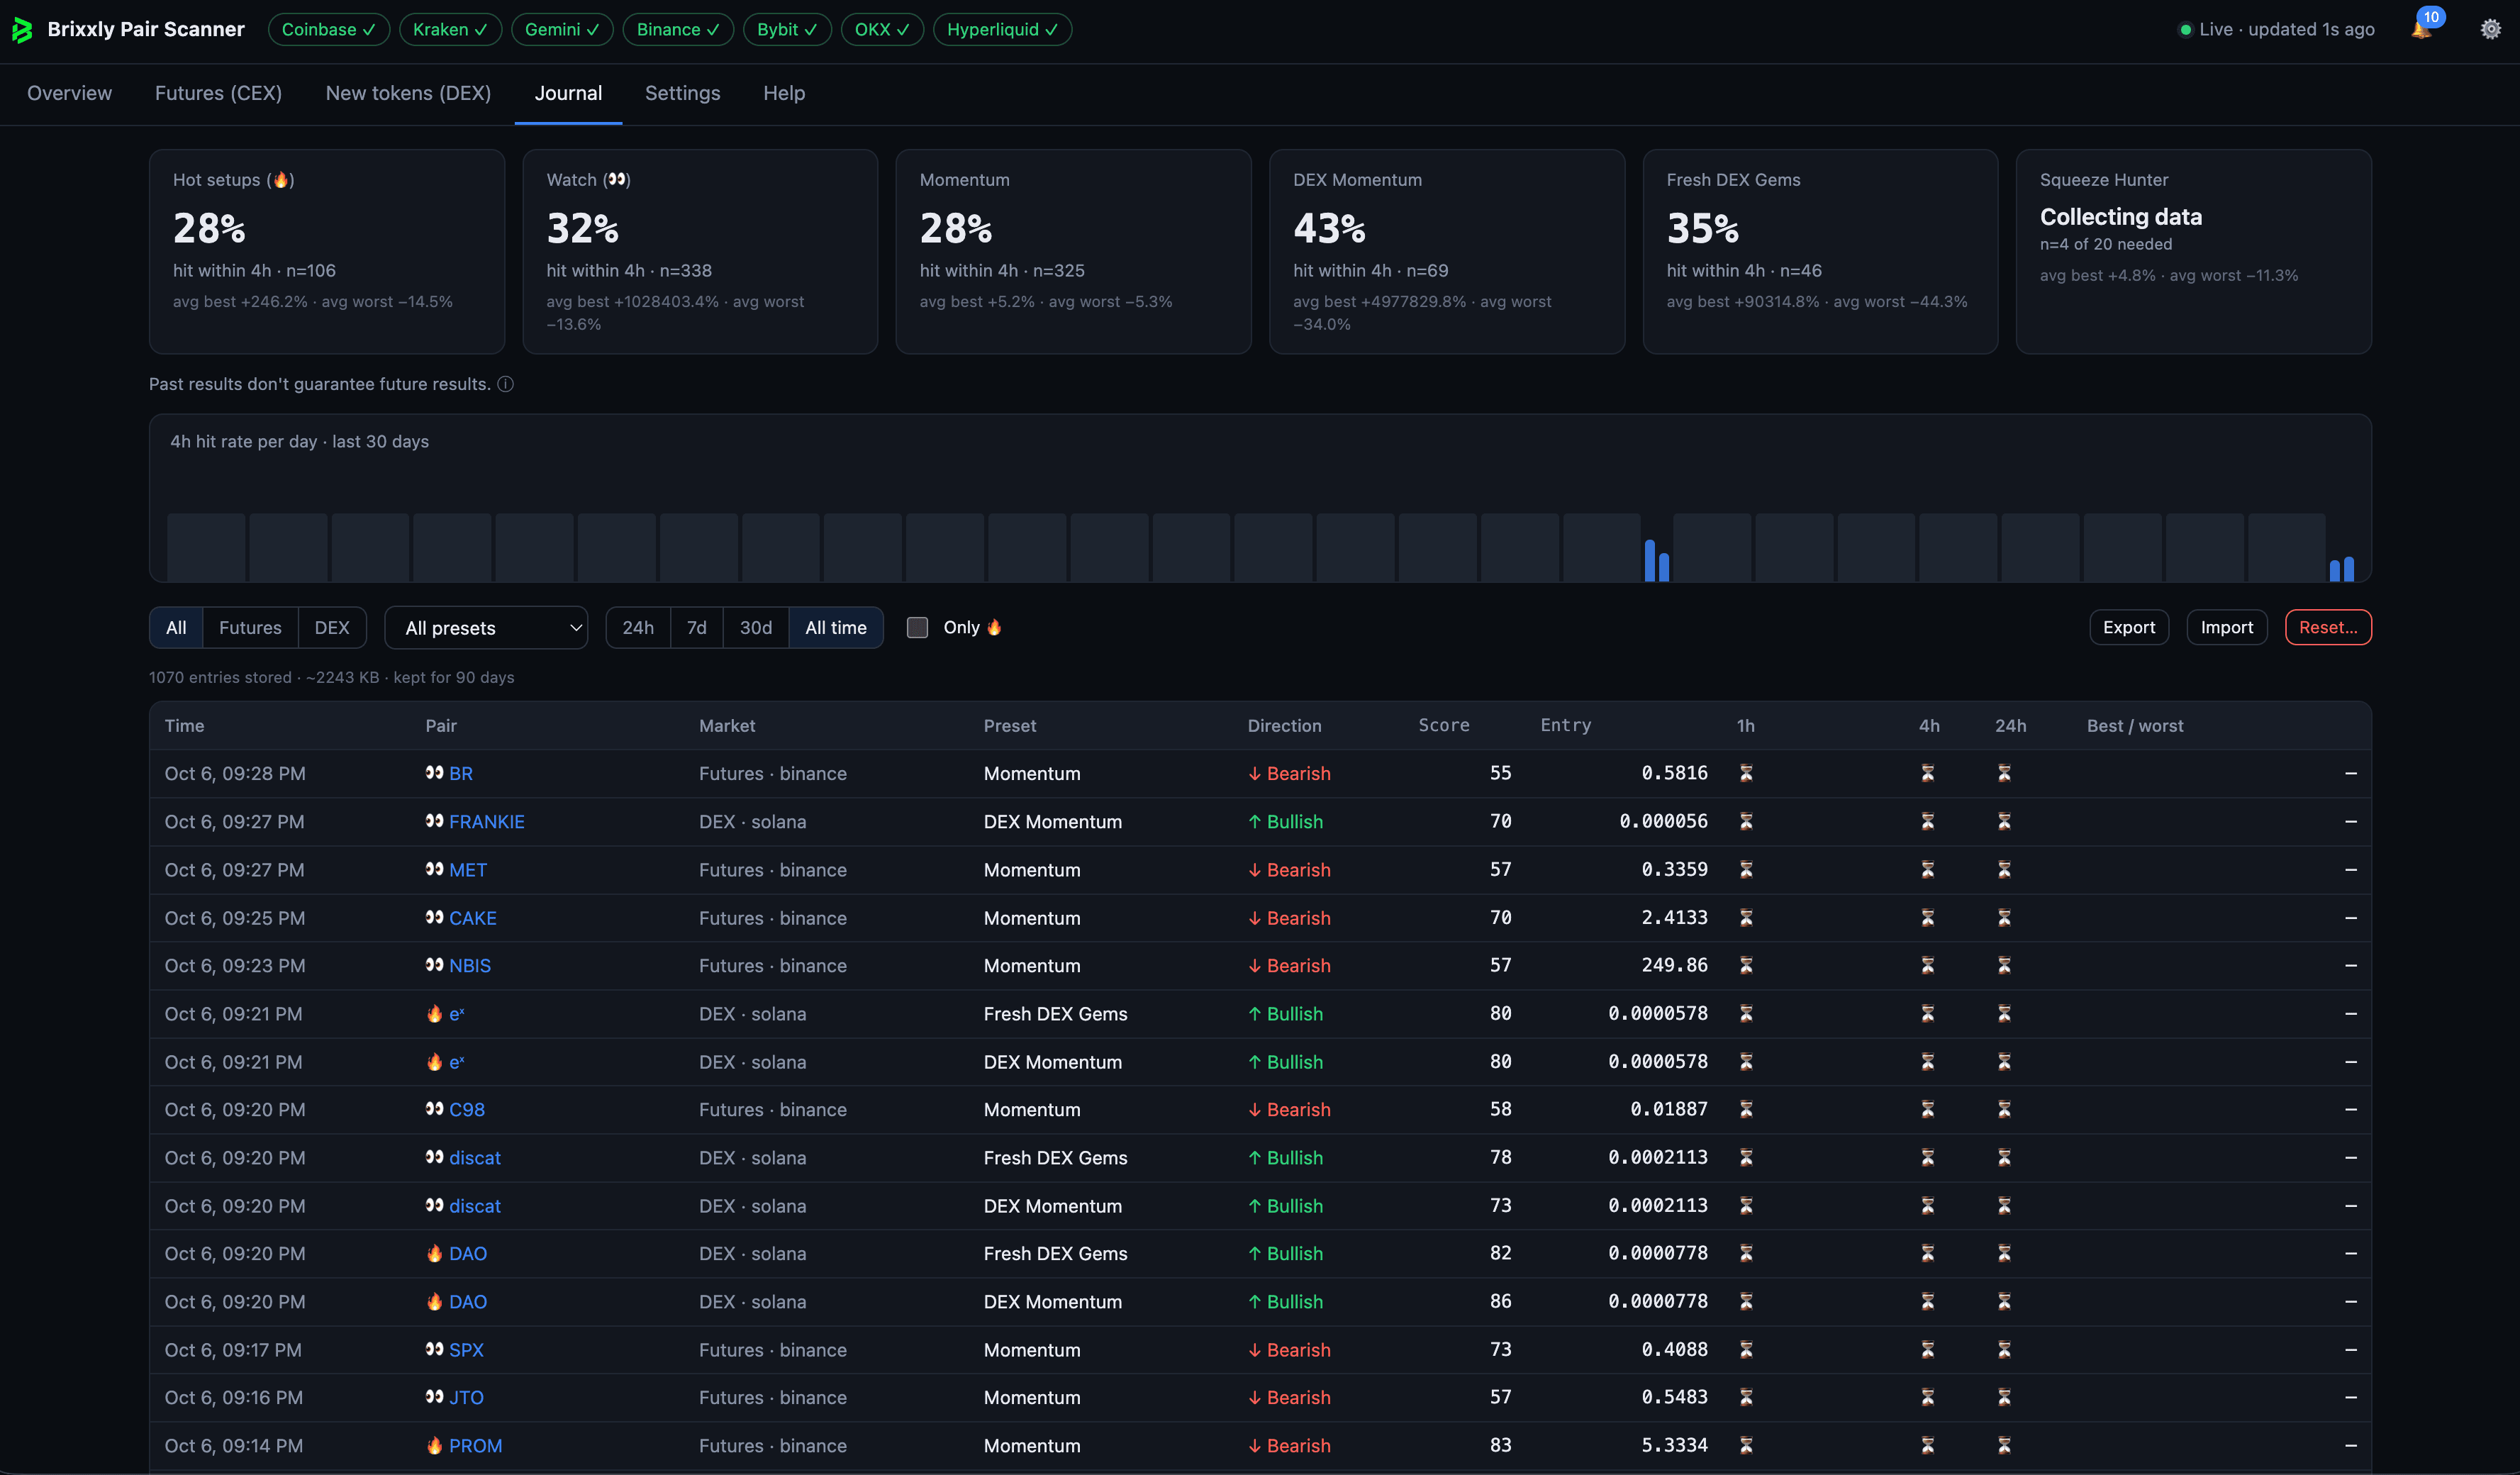Click the Squeeze Hunter collecting data card

tap(2193, 251)
